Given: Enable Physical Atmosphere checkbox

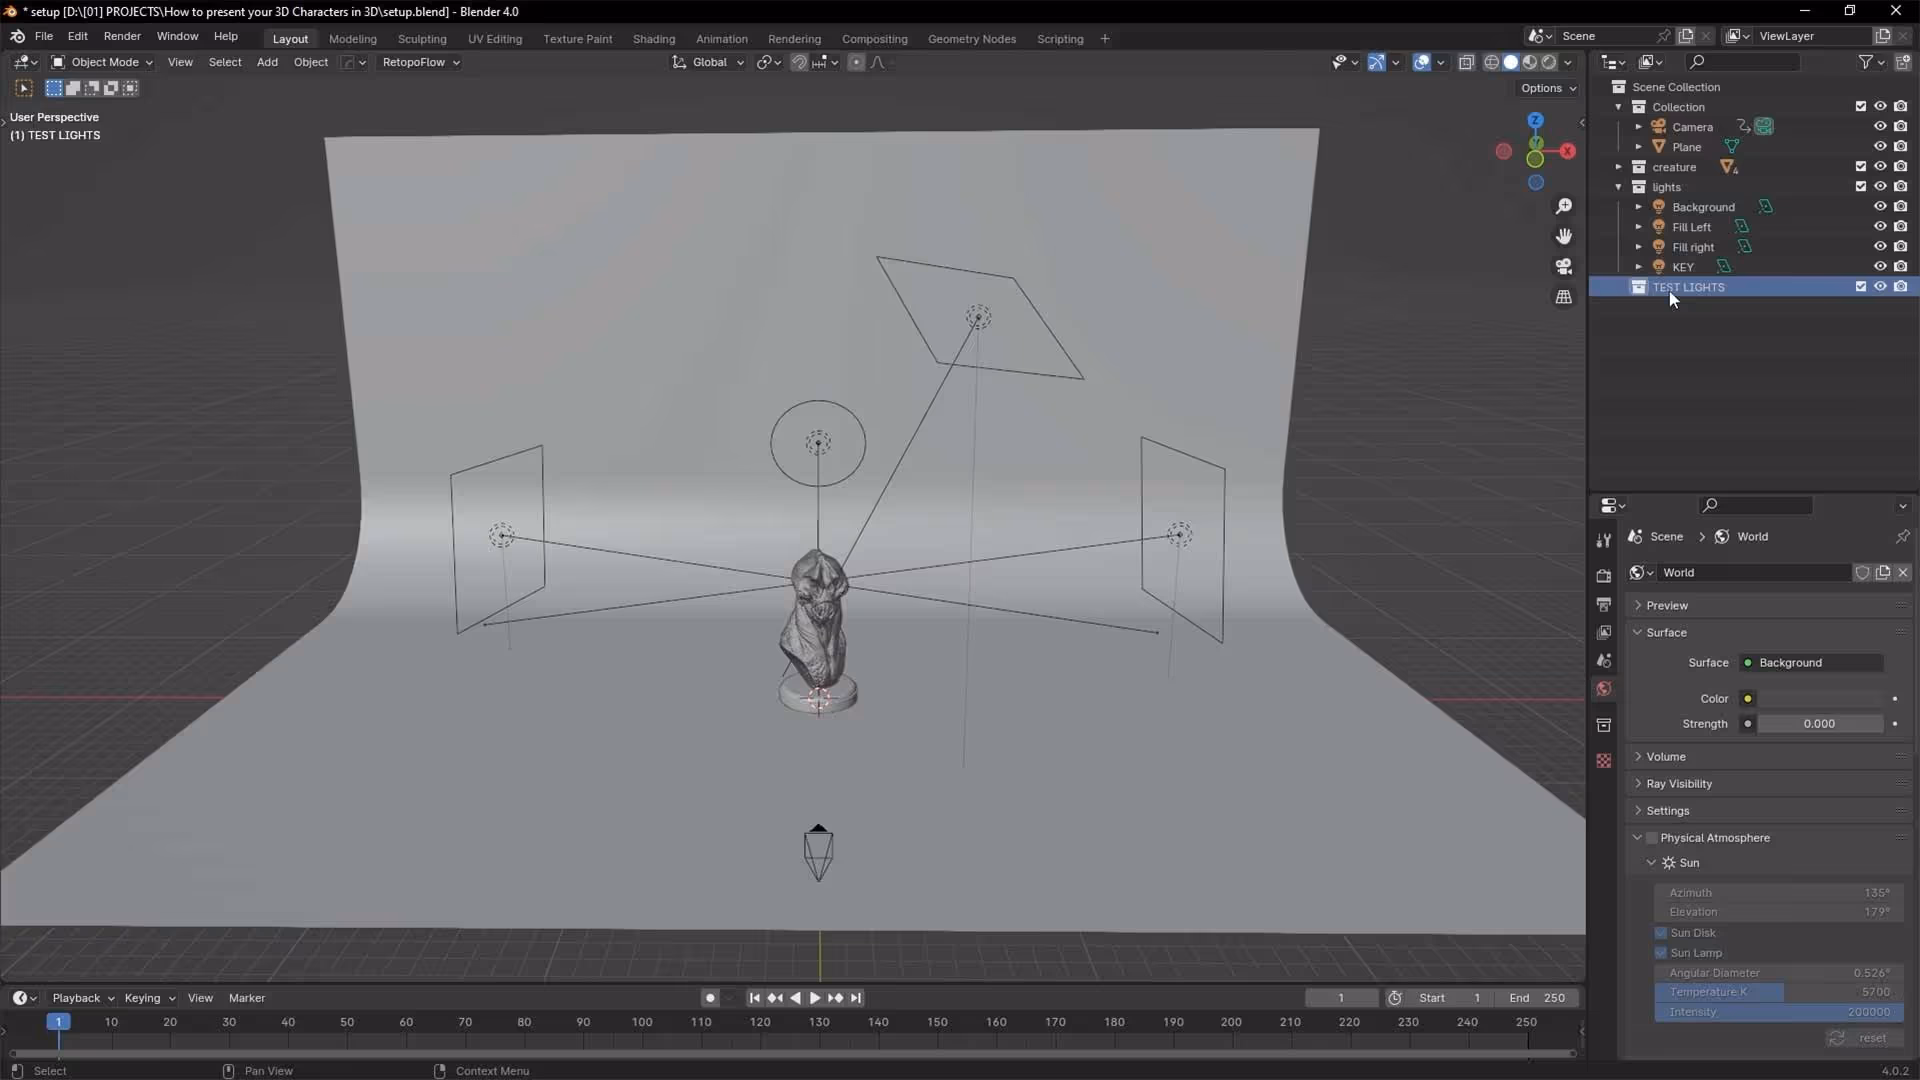Looking at the screenshot, I should point(1652,838).
